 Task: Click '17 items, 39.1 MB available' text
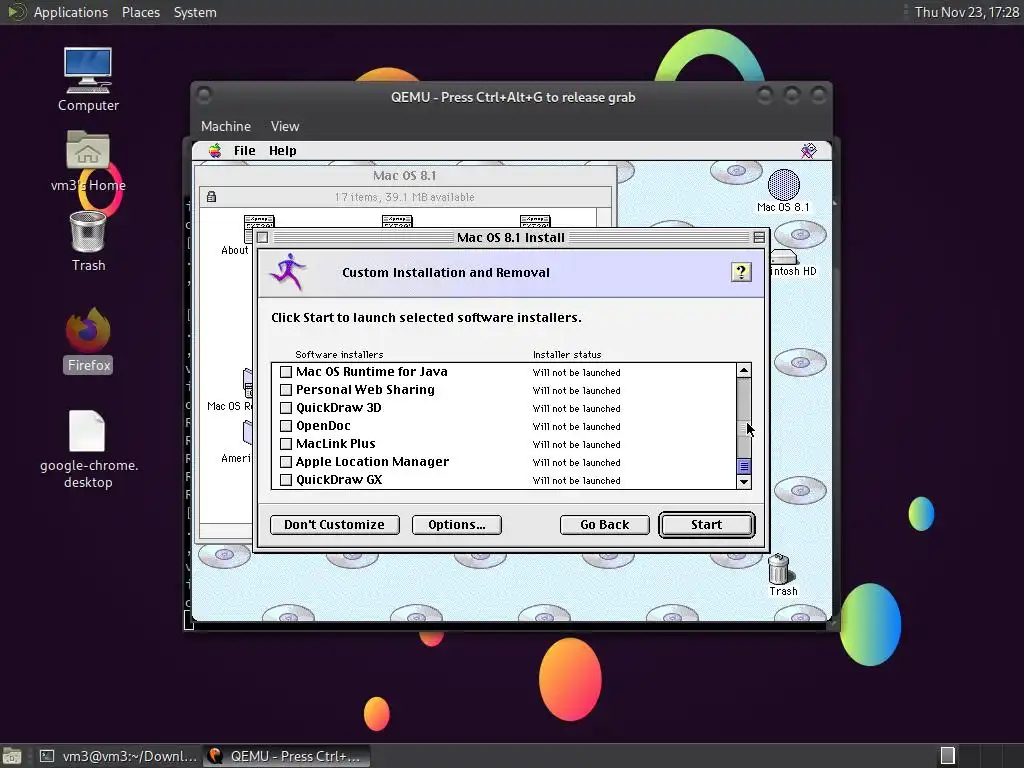[404, 197]
